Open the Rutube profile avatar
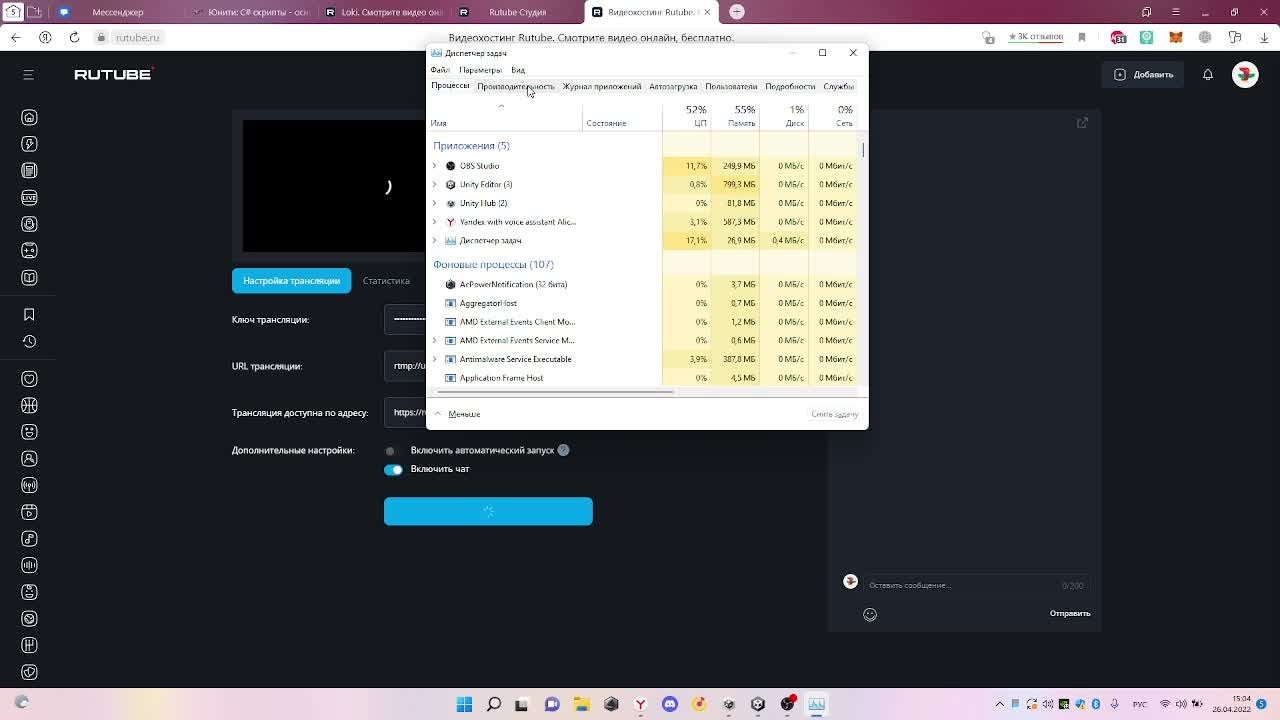Image resolution: width=1280 pixels, height=720 pixels. point(1245,74)
